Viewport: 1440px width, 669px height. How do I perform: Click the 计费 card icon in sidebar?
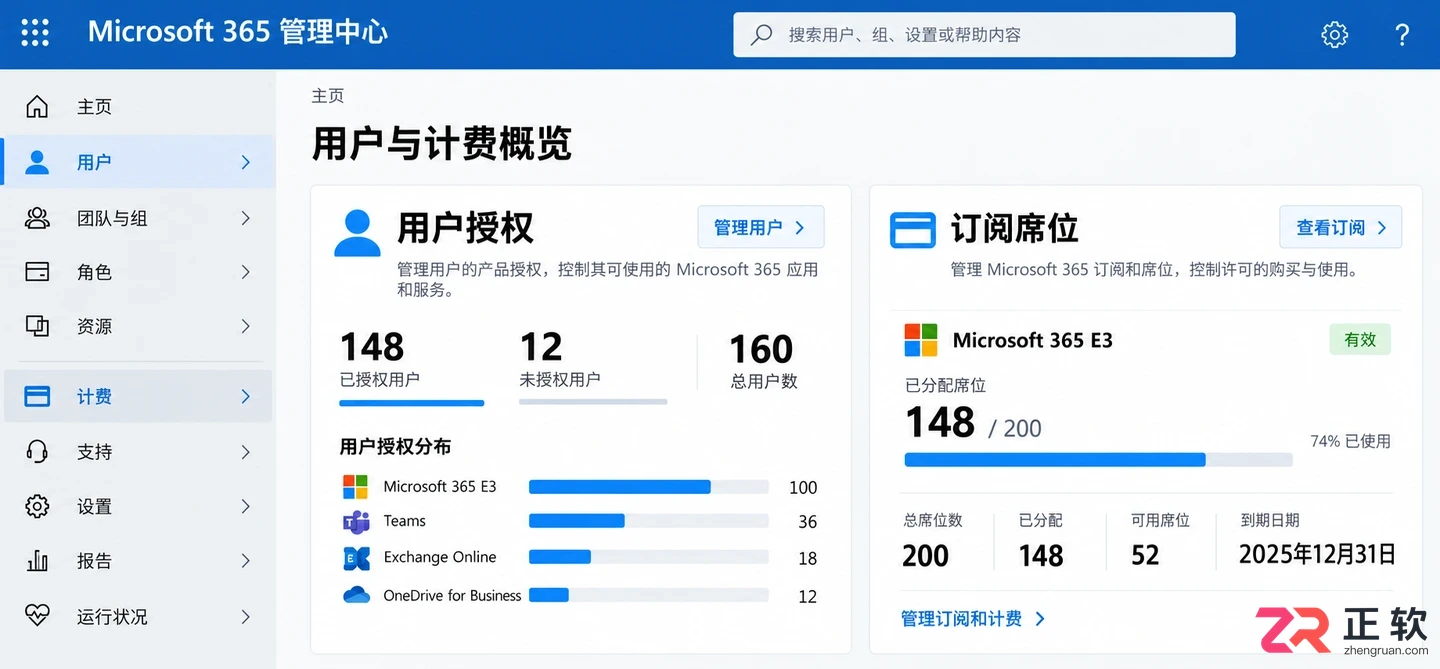point(37,397)
